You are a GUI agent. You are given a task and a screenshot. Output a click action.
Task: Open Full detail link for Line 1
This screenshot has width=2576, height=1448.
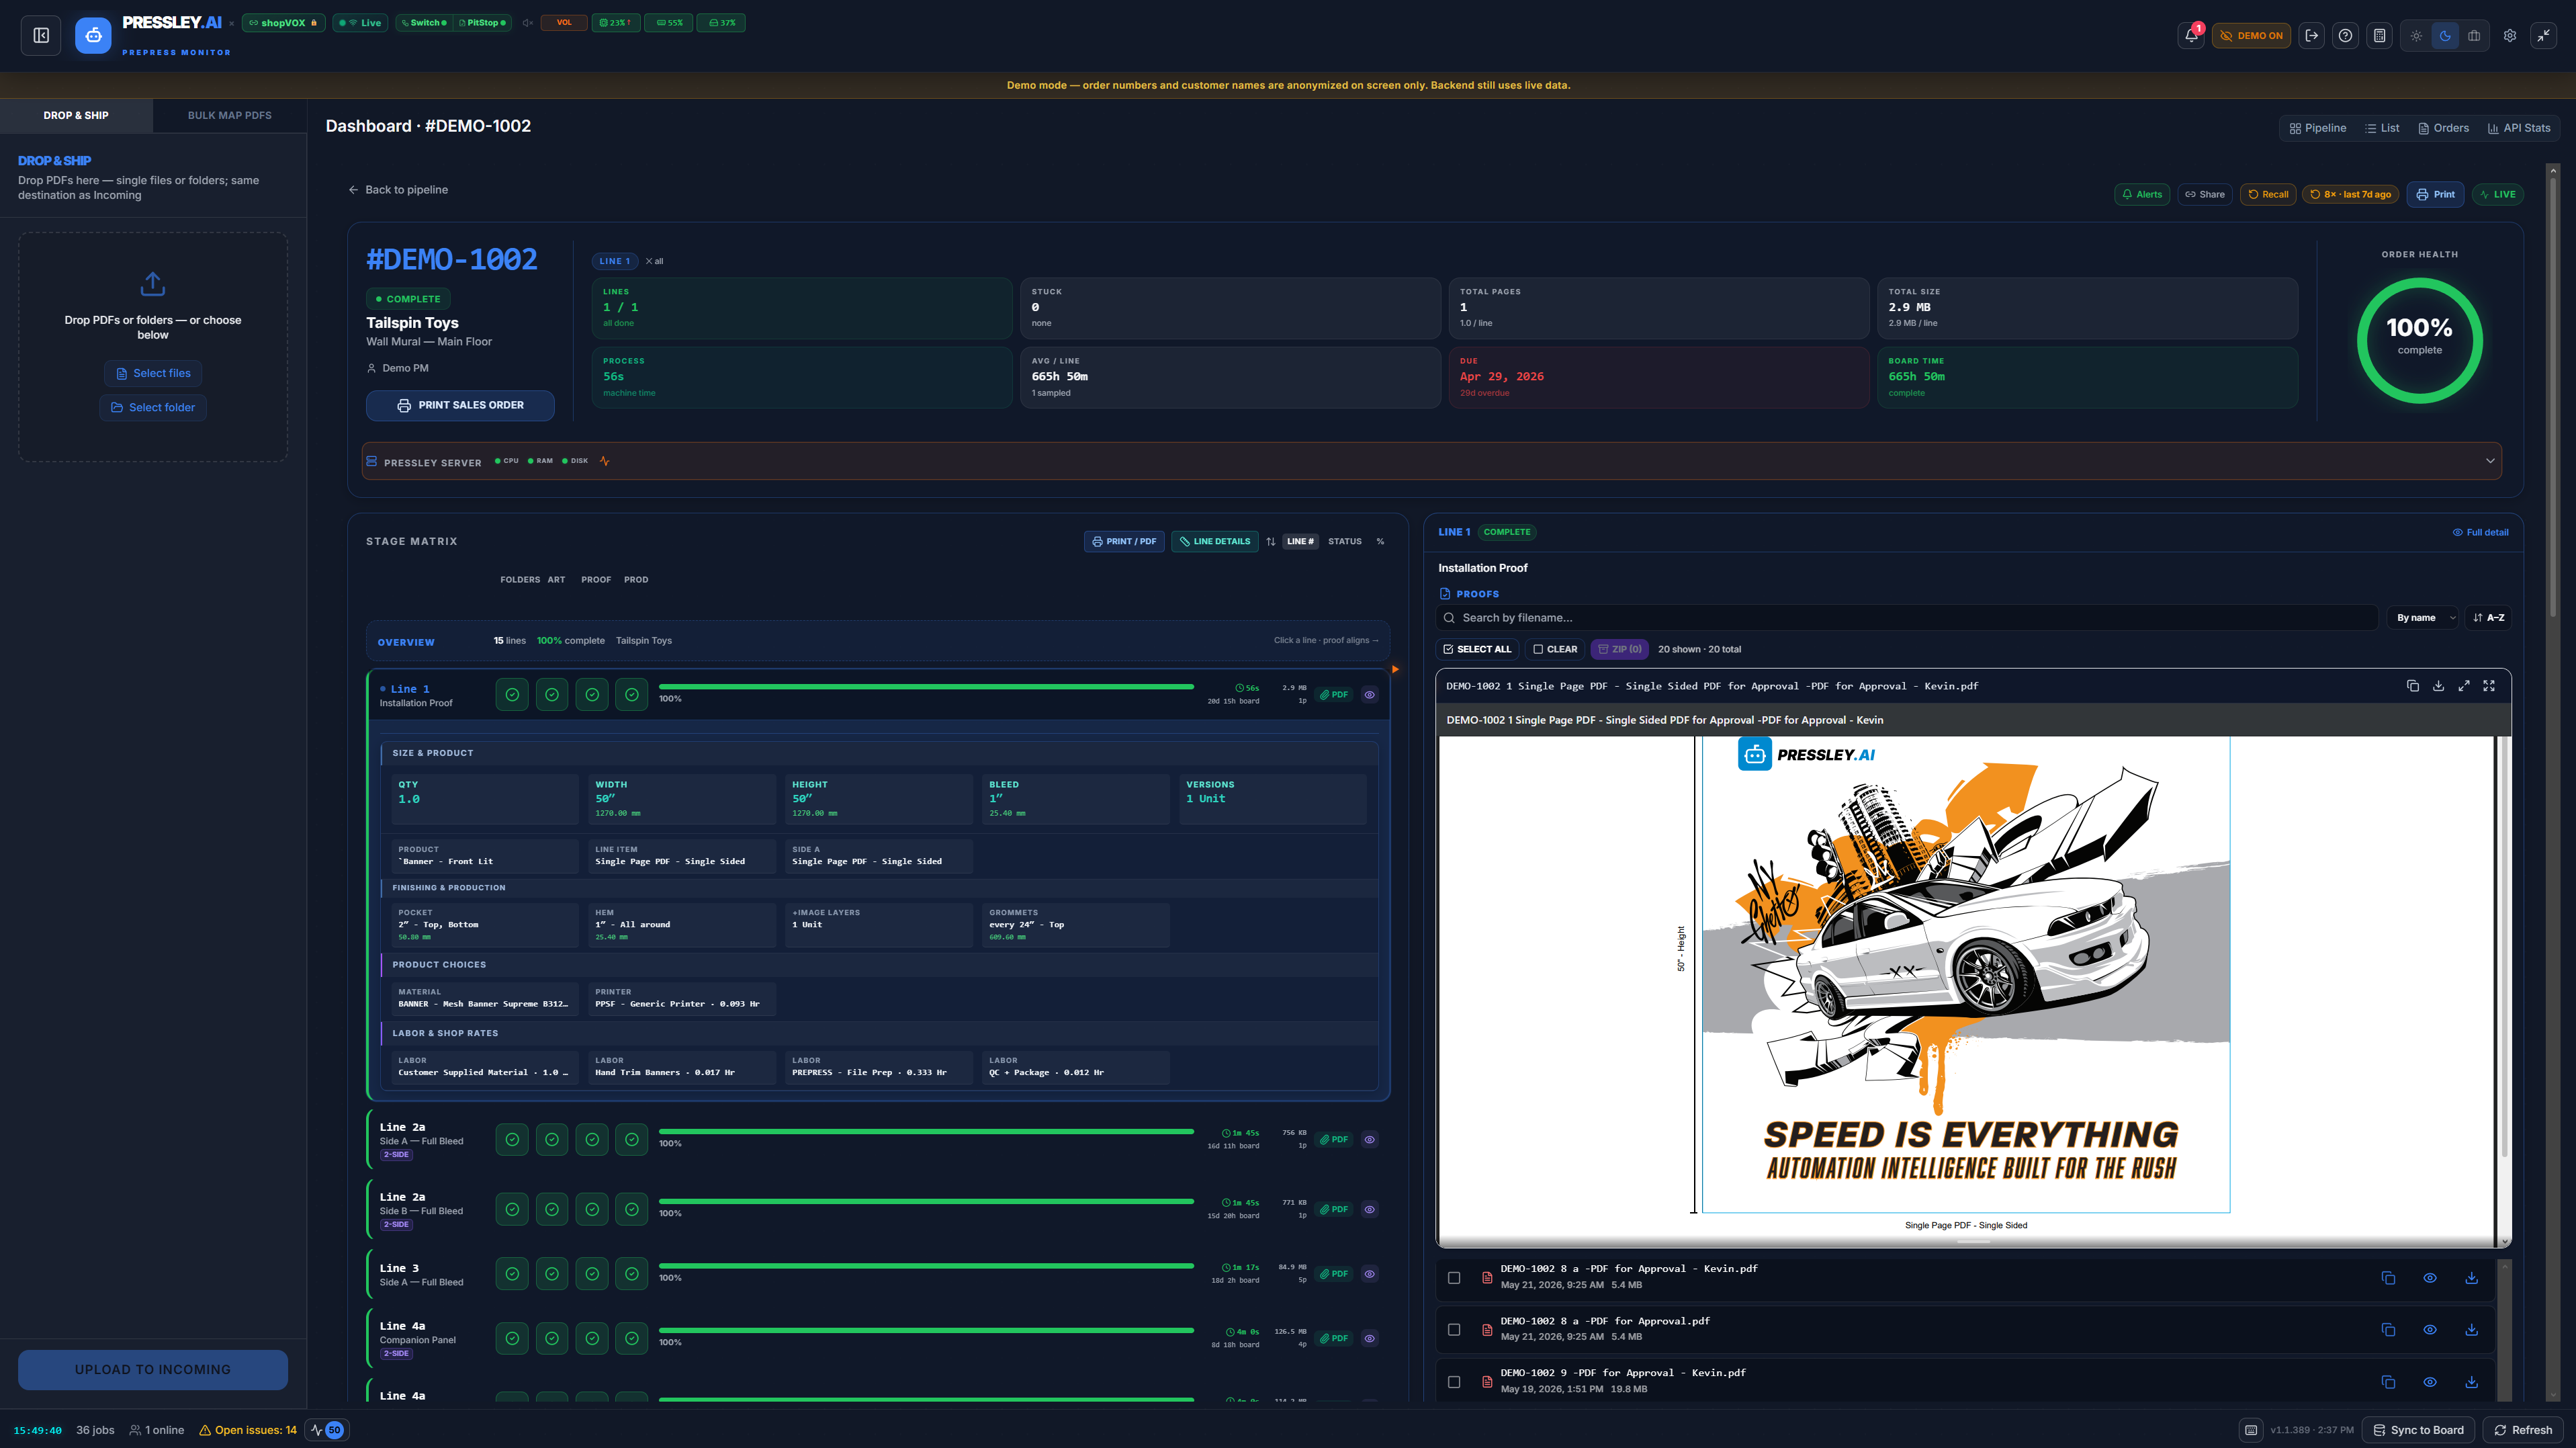[x=2480, y=532]
